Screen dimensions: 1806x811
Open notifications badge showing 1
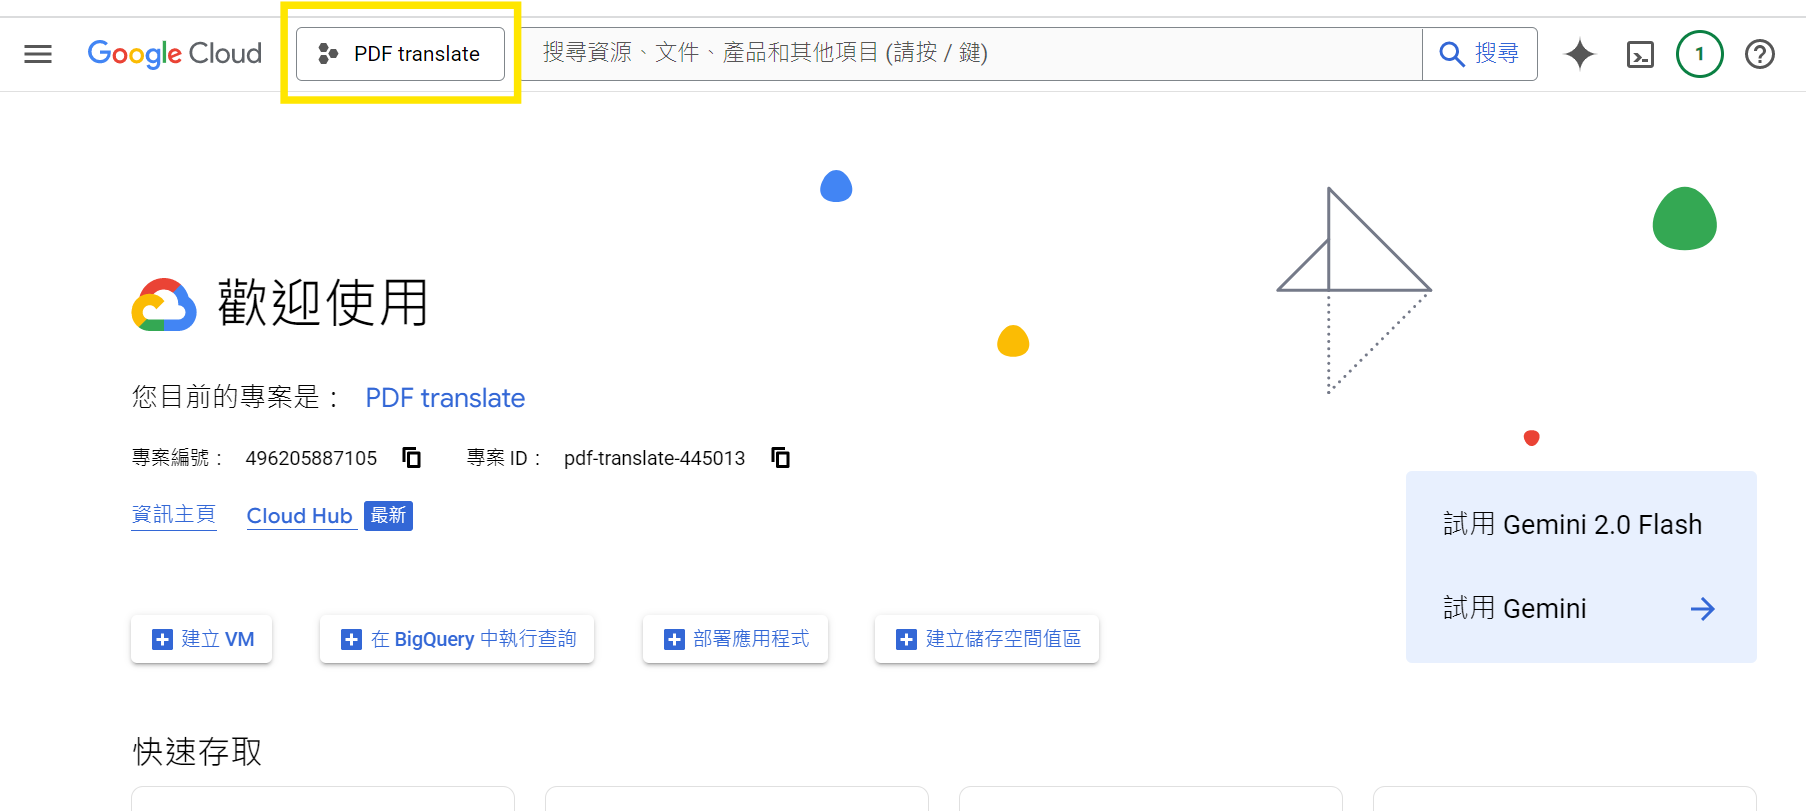[x=1699, y=54]
